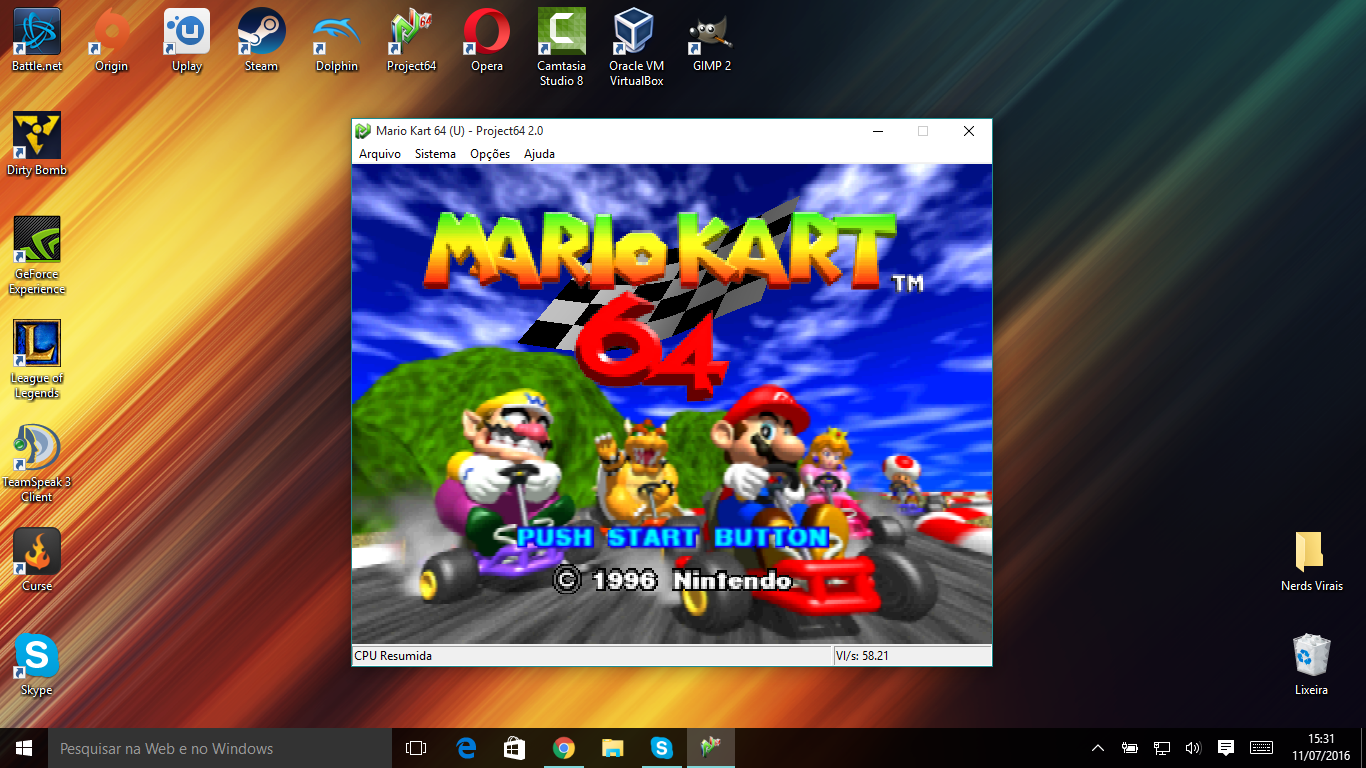Open the Battle.net desktop icon
This screenshot has width=1366, height=768.
point(36,30)
